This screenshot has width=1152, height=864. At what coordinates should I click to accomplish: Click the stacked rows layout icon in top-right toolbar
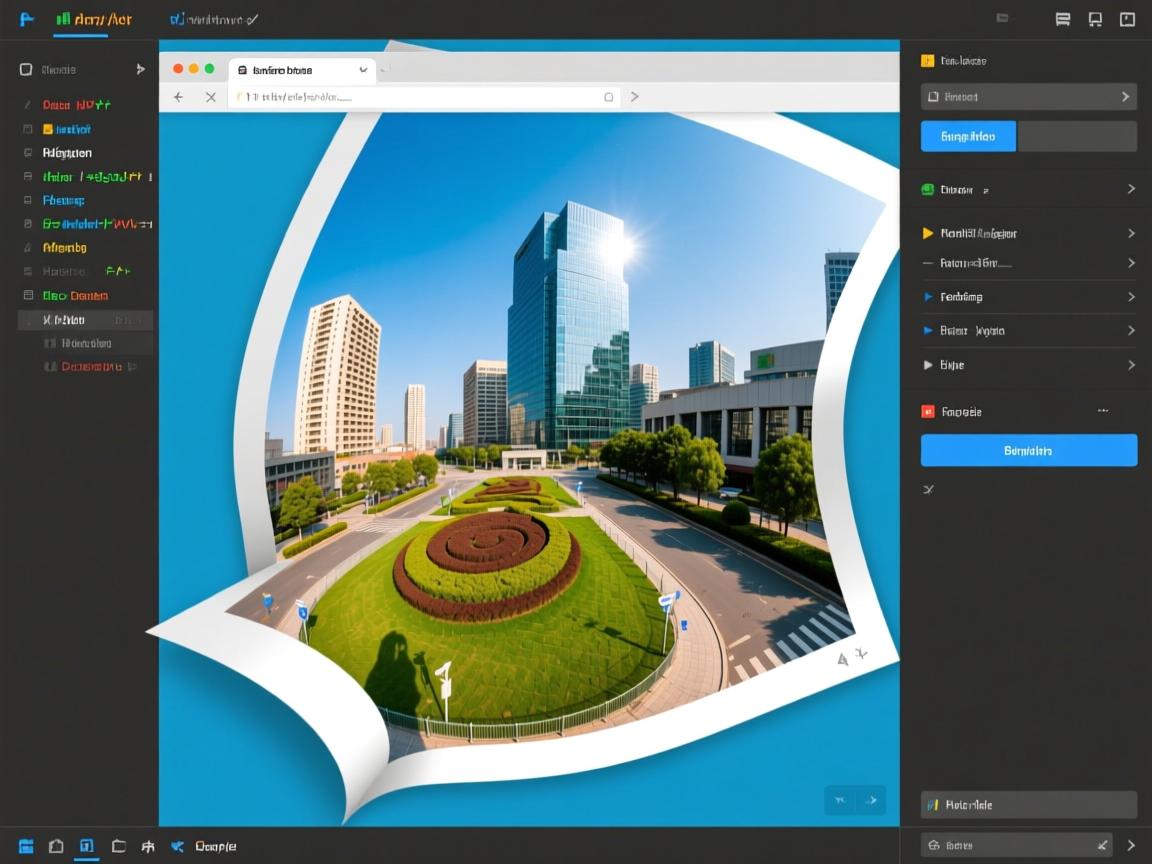point(1063,19)
